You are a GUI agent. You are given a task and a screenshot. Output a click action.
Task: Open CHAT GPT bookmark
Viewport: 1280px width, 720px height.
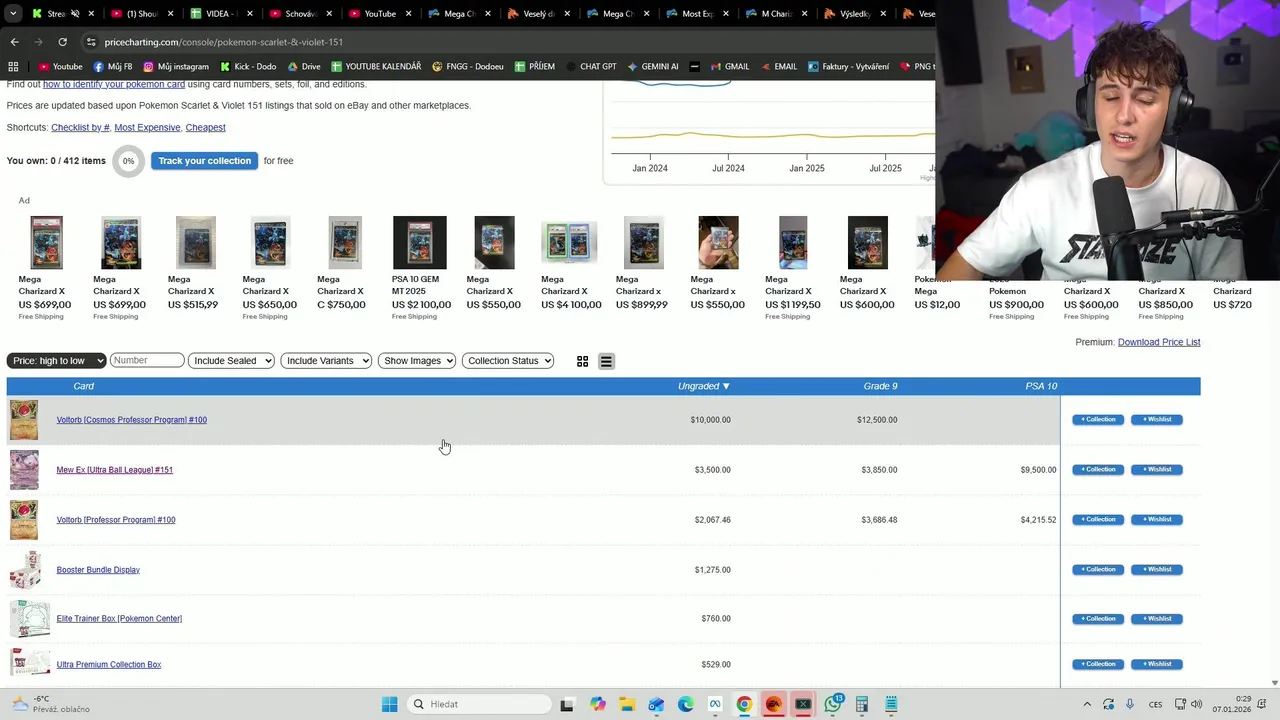591,66
